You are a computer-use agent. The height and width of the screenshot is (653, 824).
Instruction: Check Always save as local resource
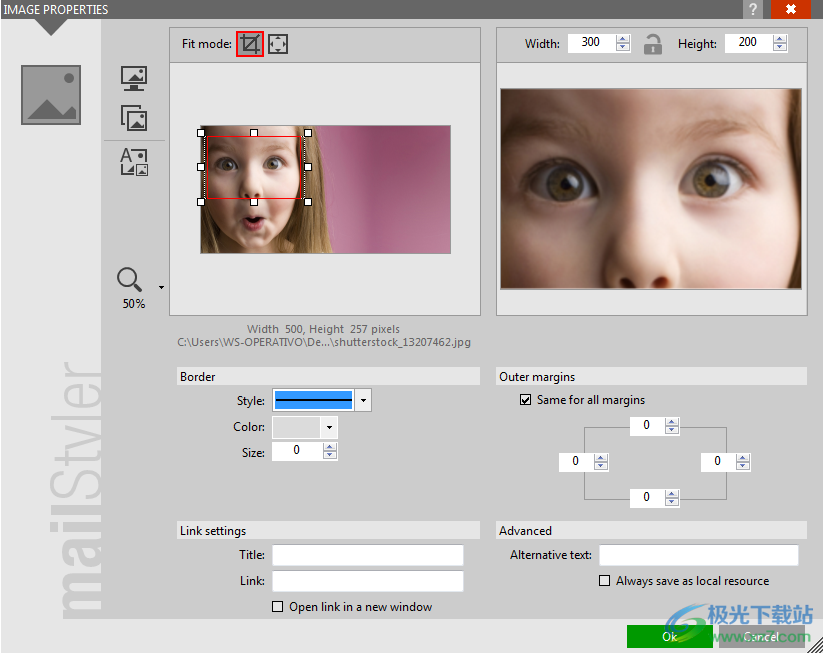(x=604, y=581)
